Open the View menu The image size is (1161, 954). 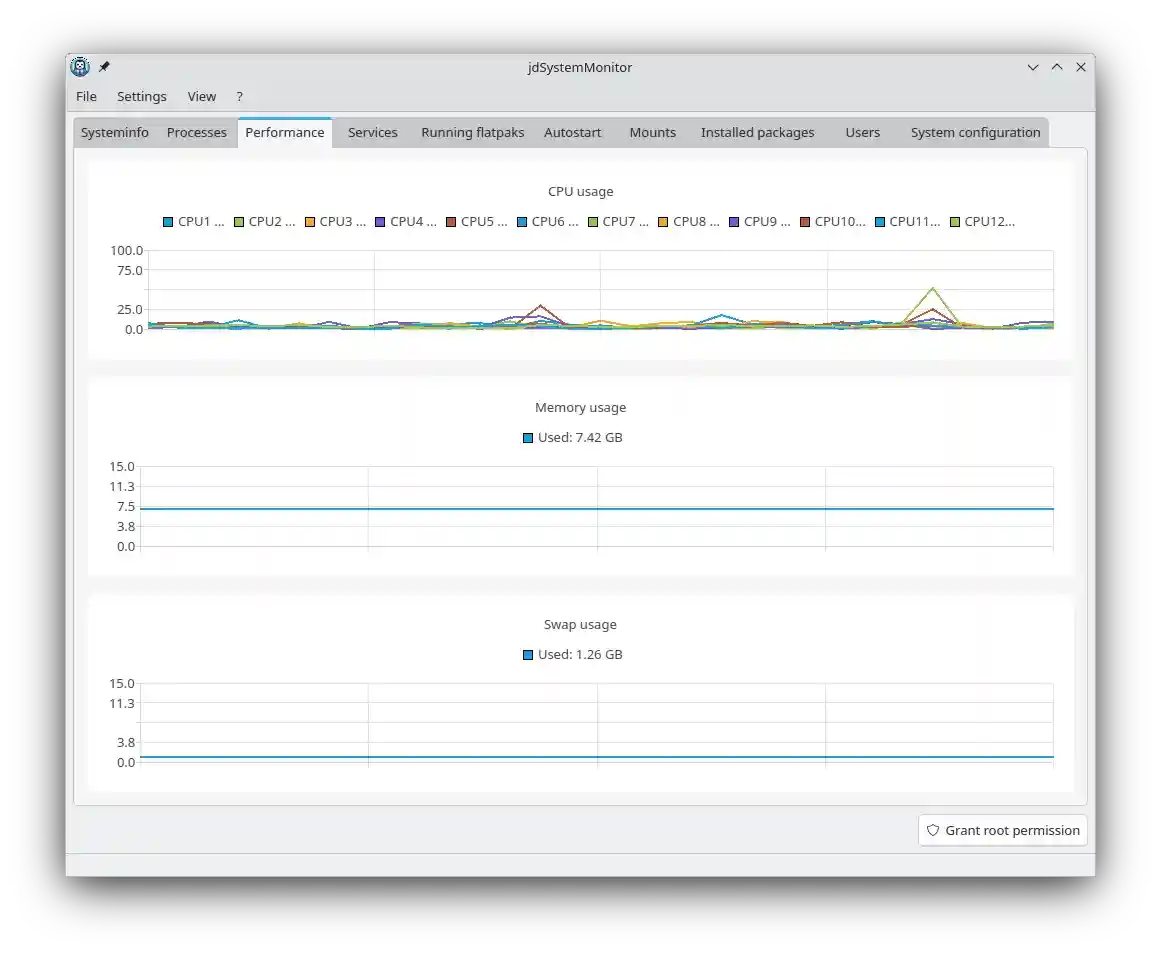tap(201, 96)
